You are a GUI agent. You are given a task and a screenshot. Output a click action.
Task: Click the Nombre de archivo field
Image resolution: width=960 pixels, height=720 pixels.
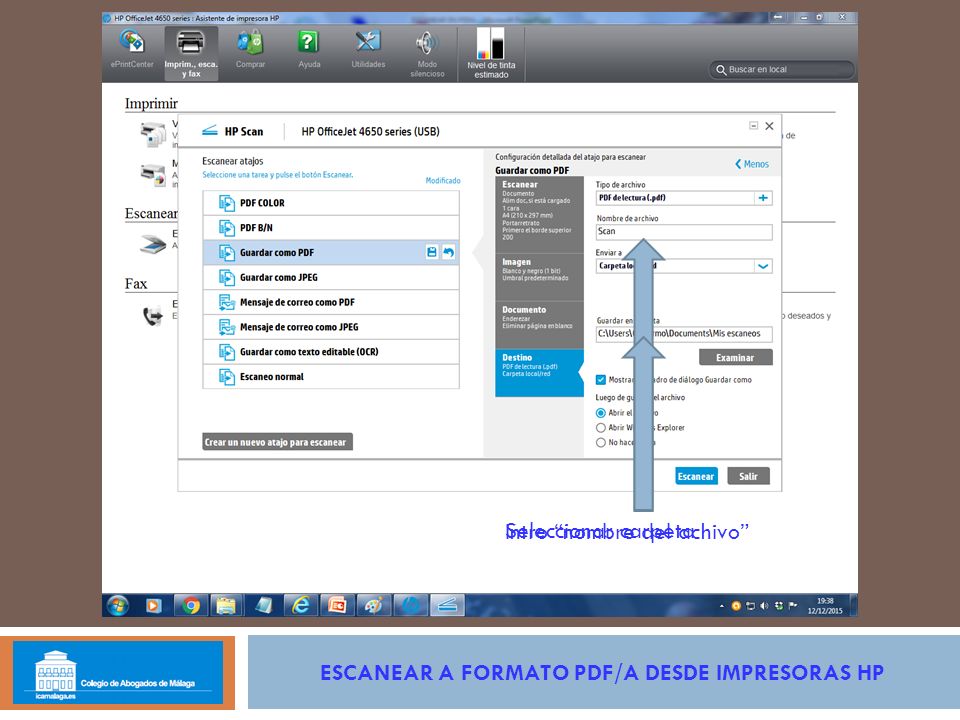684,231
